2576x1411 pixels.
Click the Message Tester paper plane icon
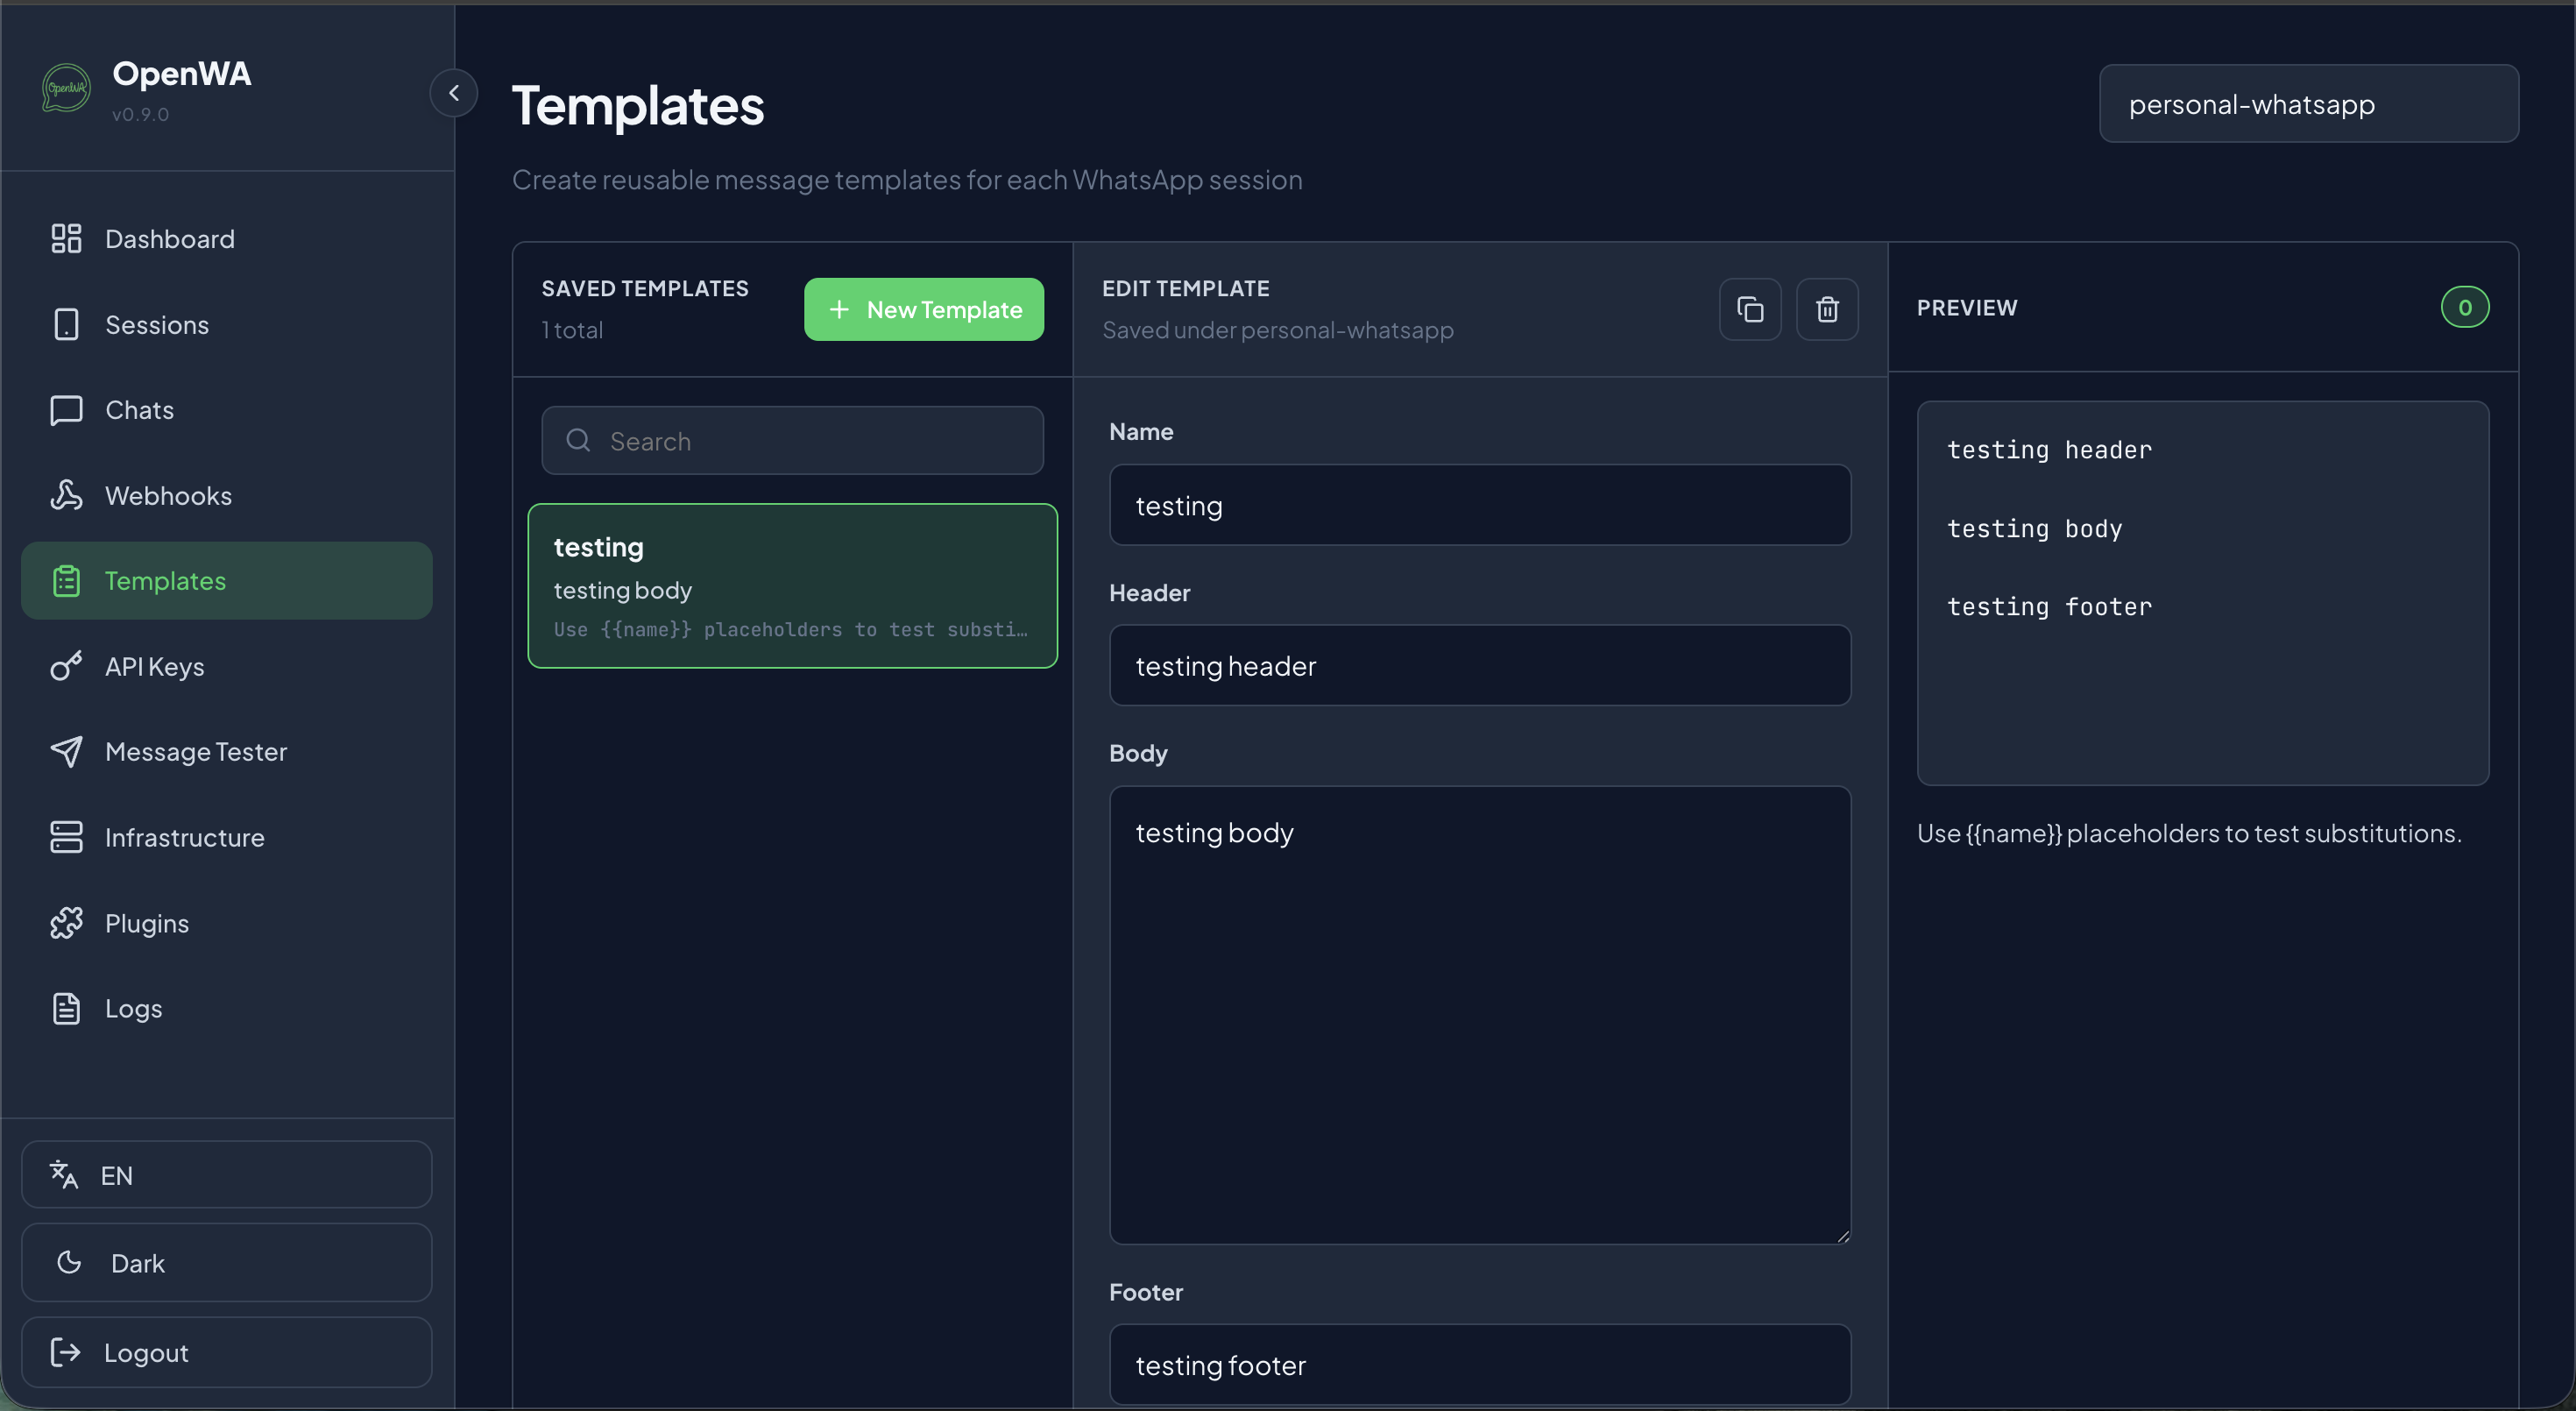66,751
